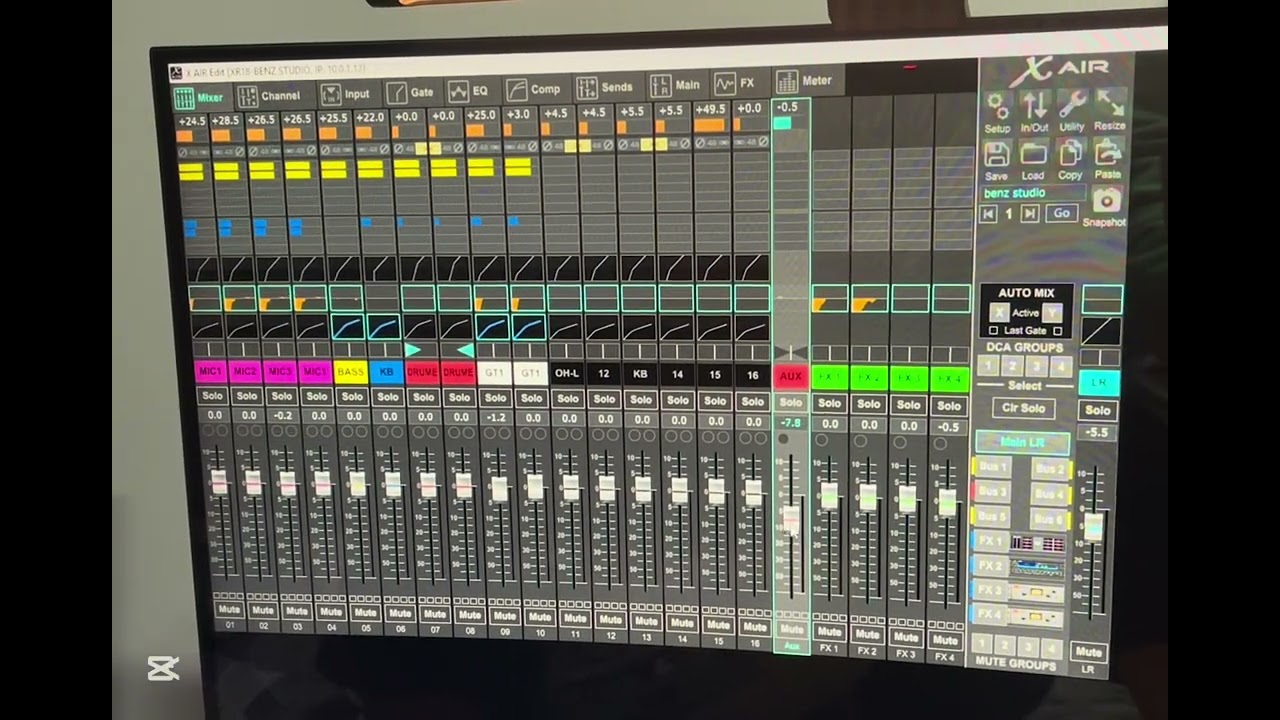The width and height of the screenshot is (1280, 720).
Task: Select the yellow BASS channel label
Action: tap(350, 372)
